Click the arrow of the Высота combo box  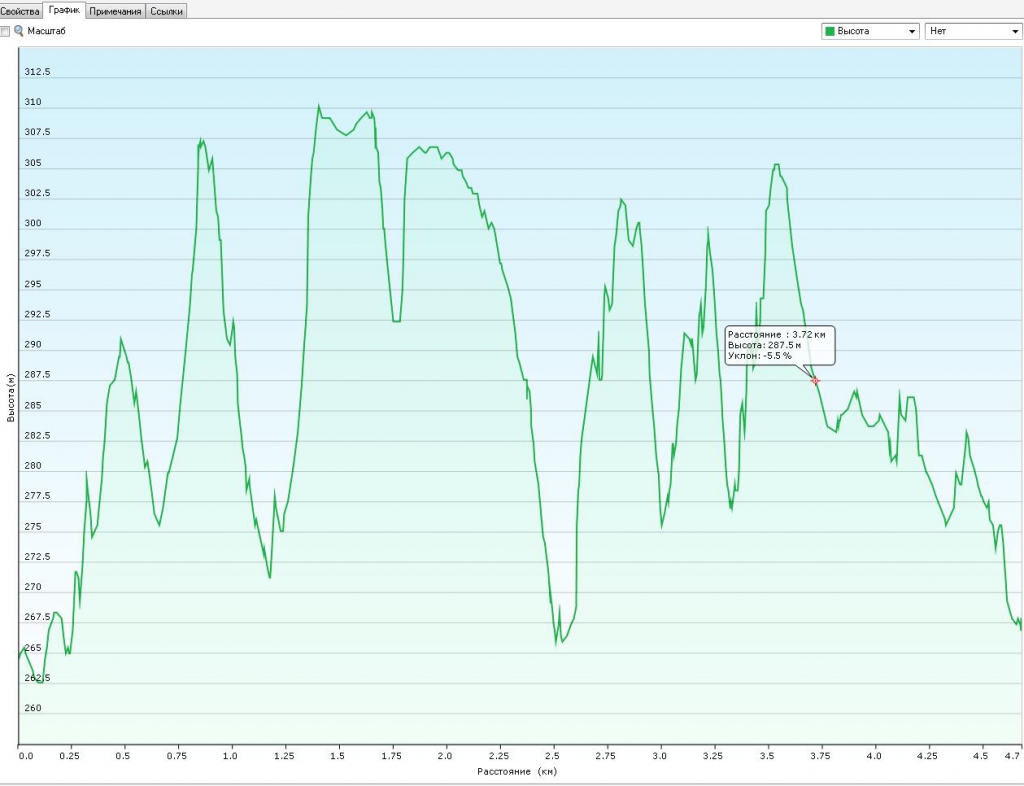[912, 32]
